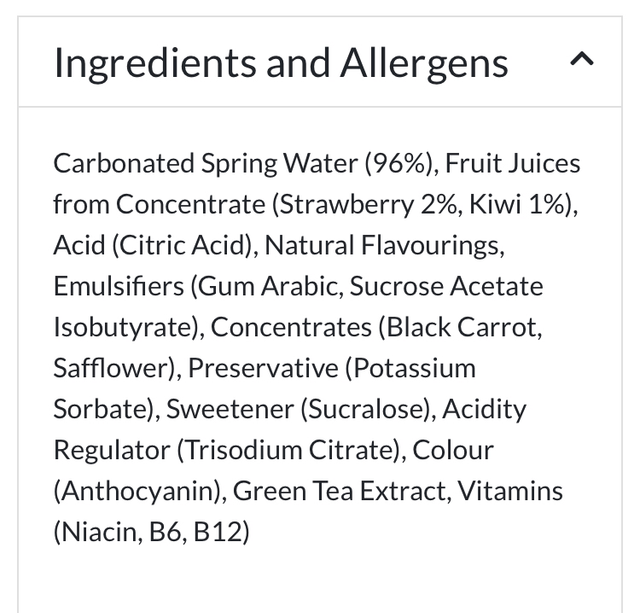The height and width of the screenshot is (613, 640).
Task: Click the text Carbonated Spring Water (96%)
Action: [244, 163]
